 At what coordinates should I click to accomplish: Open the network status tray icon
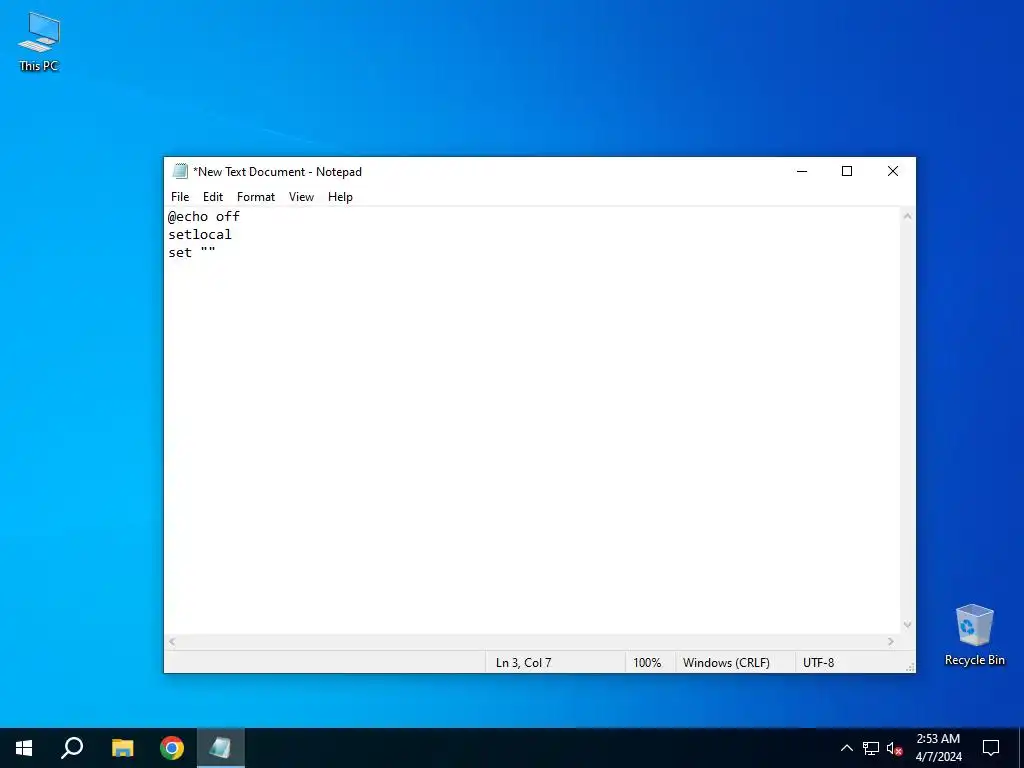pos(871,748)
